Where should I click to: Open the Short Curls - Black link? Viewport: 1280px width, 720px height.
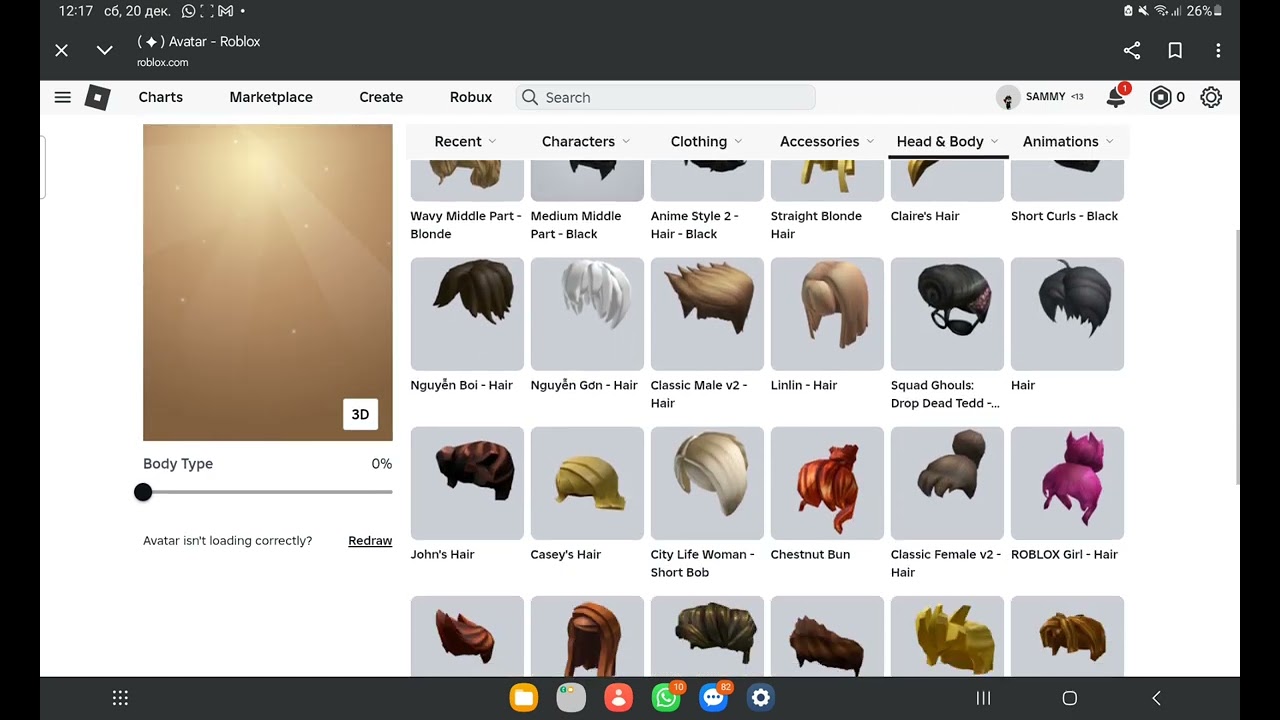pos(1064,216)
